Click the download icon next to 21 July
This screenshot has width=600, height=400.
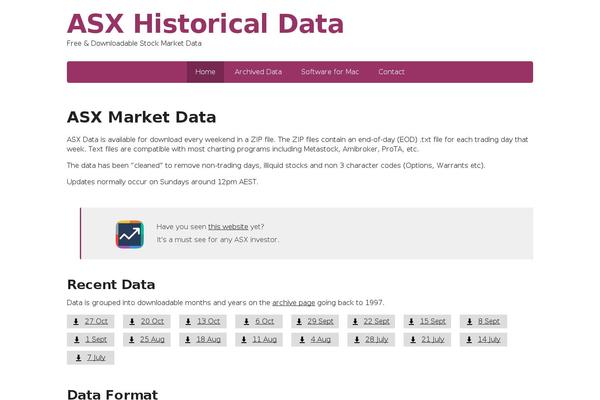[413, 340]
